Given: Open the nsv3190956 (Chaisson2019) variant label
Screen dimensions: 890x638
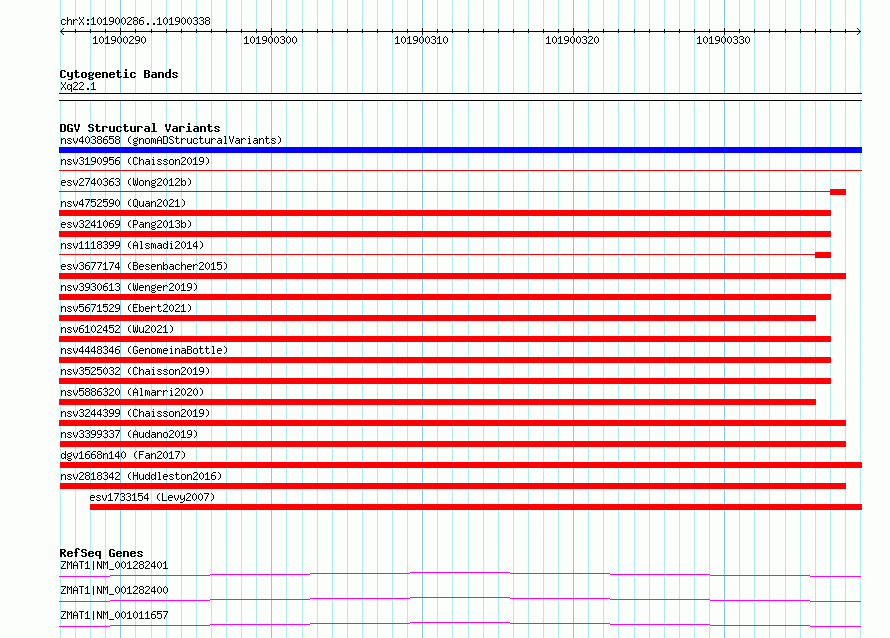Looking at the screenshot, I should [x=135, y=161].
